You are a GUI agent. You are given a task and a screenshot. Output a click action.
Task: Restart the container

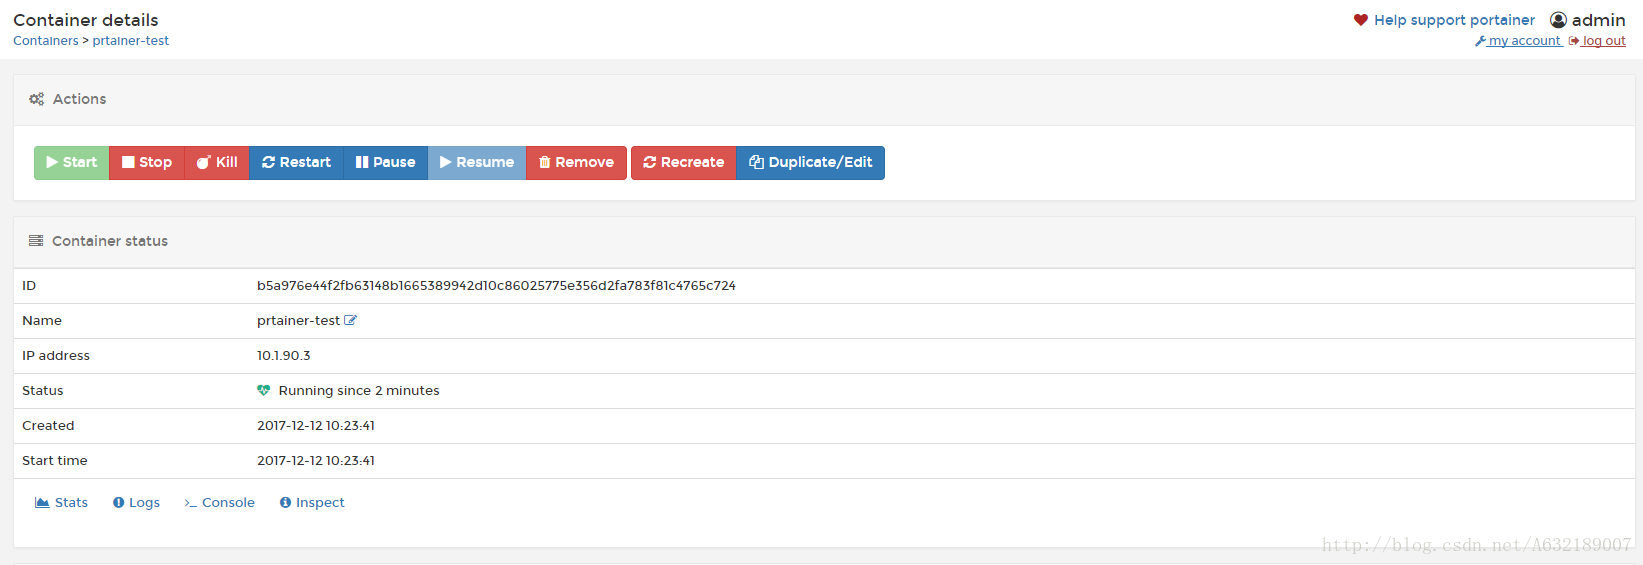[296, 163]
